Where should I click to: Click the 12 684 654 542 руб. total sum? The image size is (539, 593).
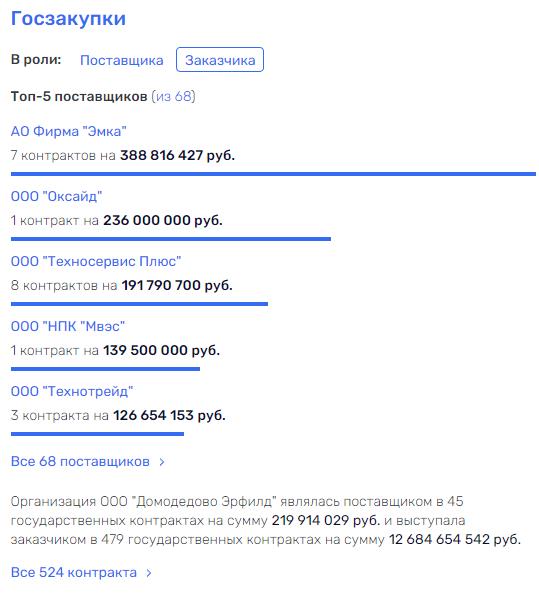455,539
